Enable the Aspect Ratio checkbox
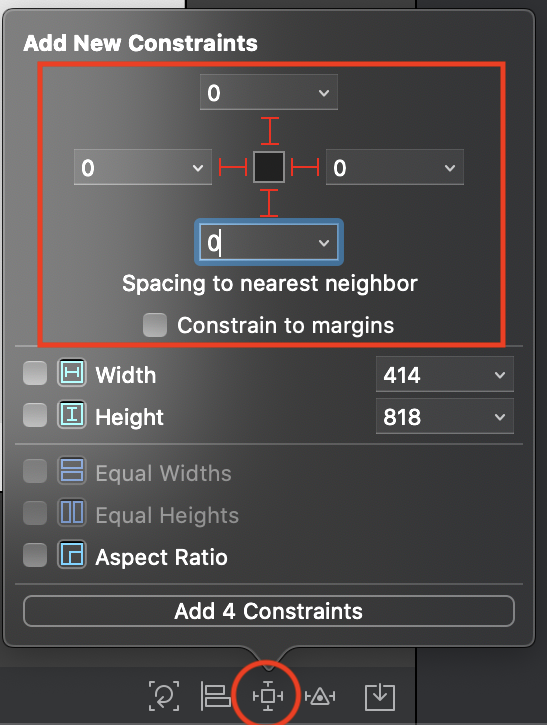 pyautogui.click(x=35, y=555)
